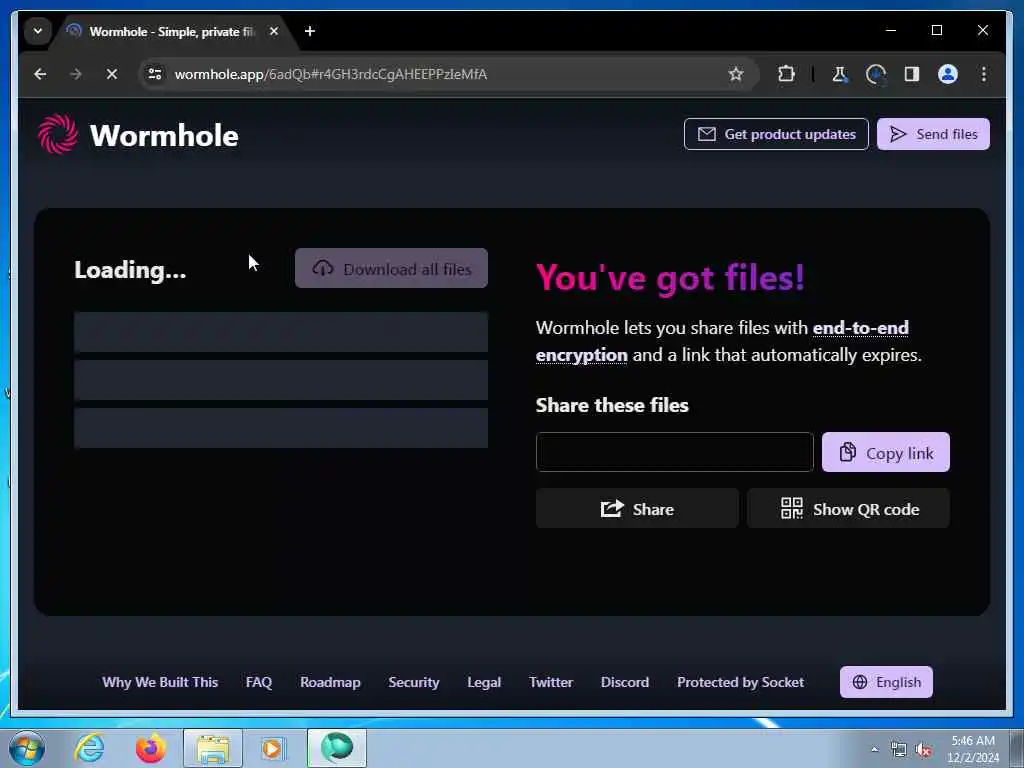View site information icon in address bar
1024x768 pixels.
tap(155, 74)
